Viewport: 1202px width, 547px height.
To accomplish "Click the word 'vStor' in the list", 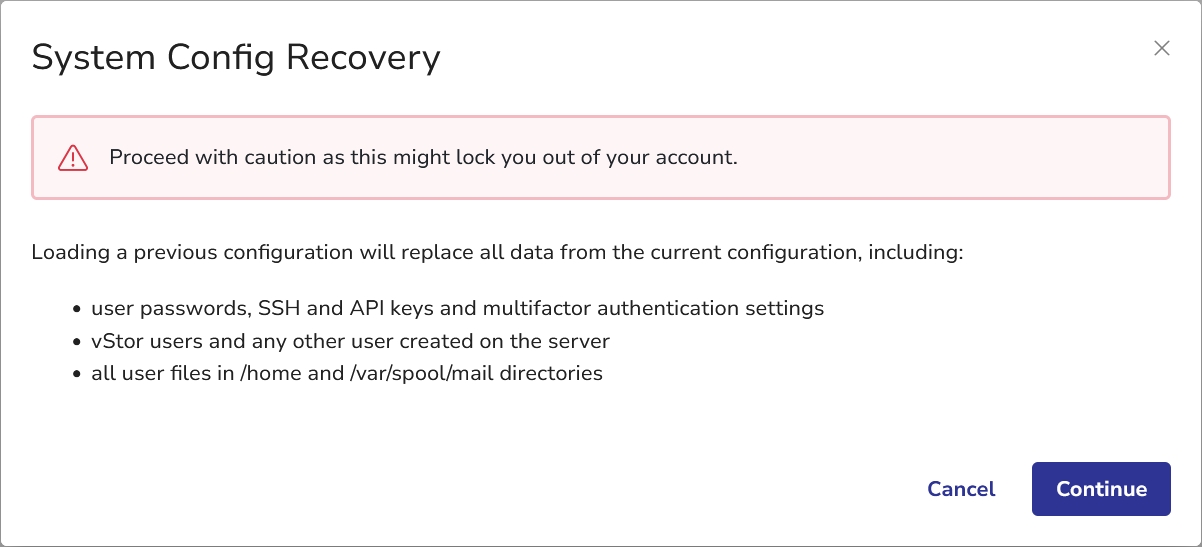I will 115,341.
